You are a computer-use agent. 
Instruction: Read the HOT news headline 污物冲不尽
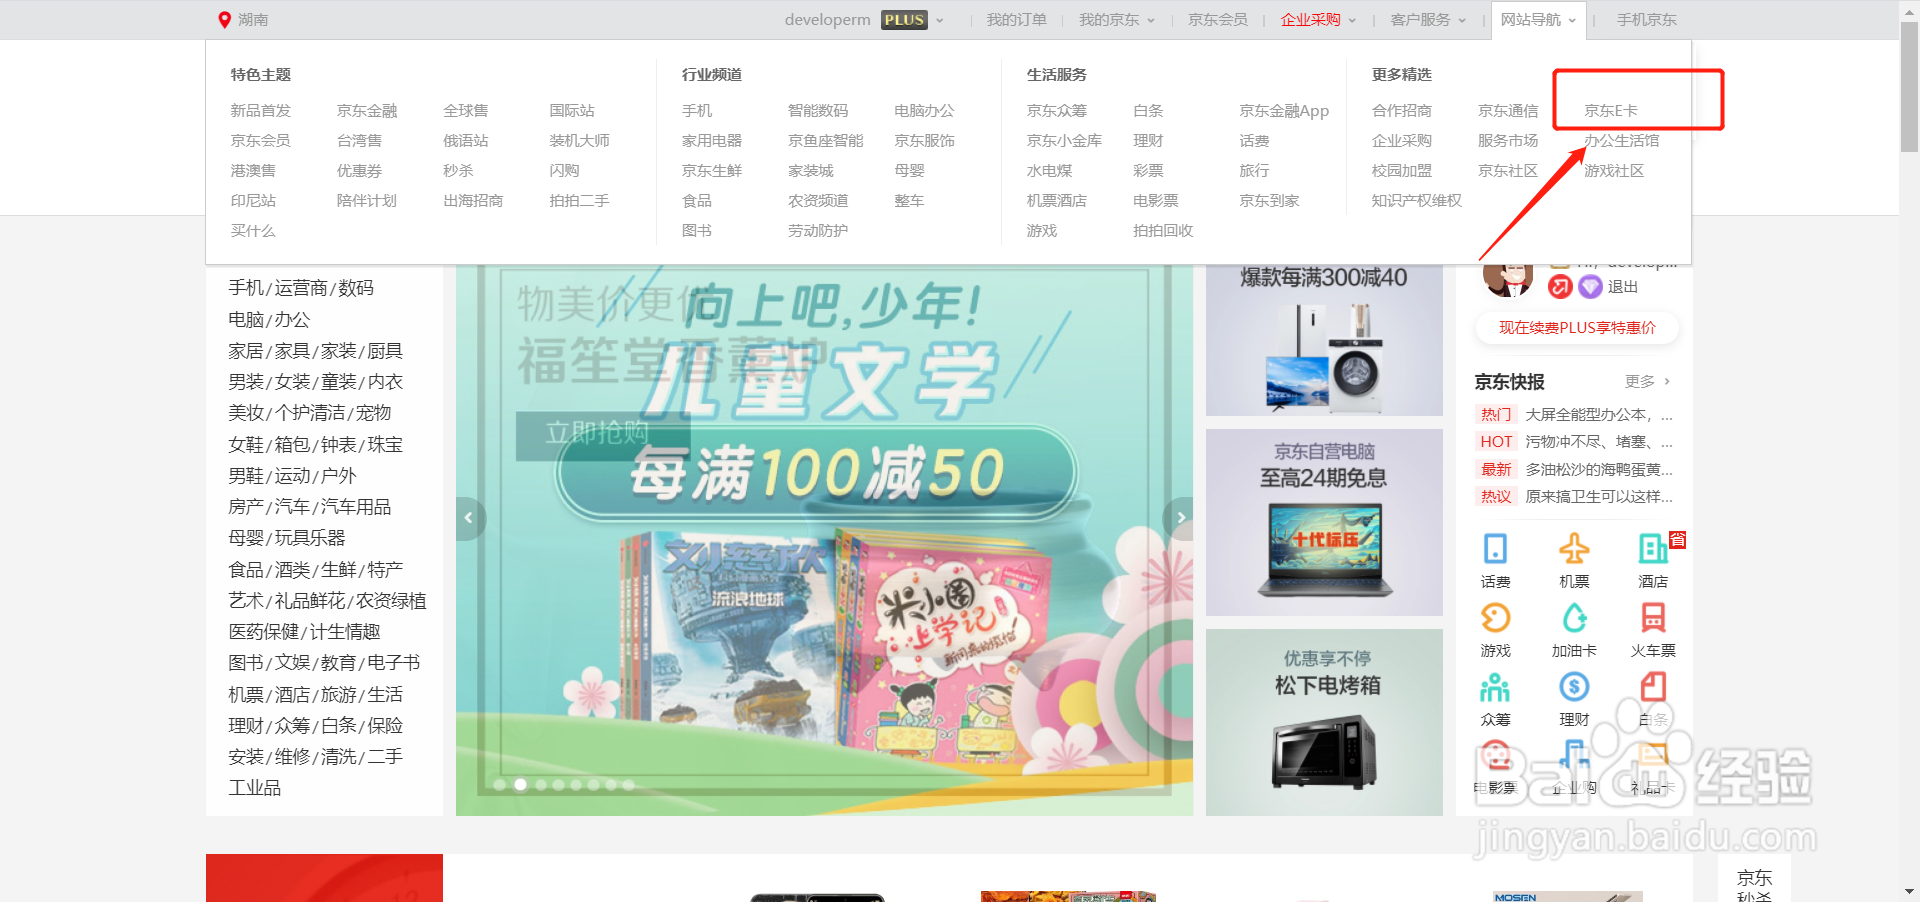coord(1598,441)
